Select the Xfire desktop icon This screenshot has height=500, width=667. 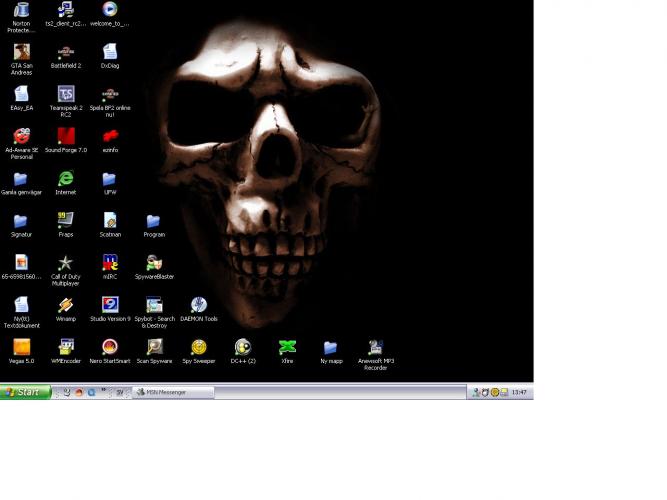(x=287, y=347)
